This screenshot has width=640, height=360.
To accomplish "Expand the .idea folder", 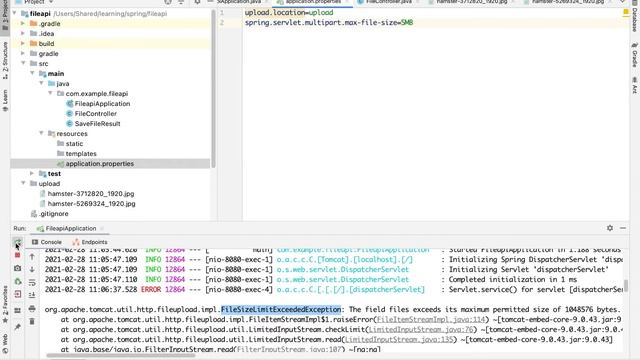I will coord(23,33).
